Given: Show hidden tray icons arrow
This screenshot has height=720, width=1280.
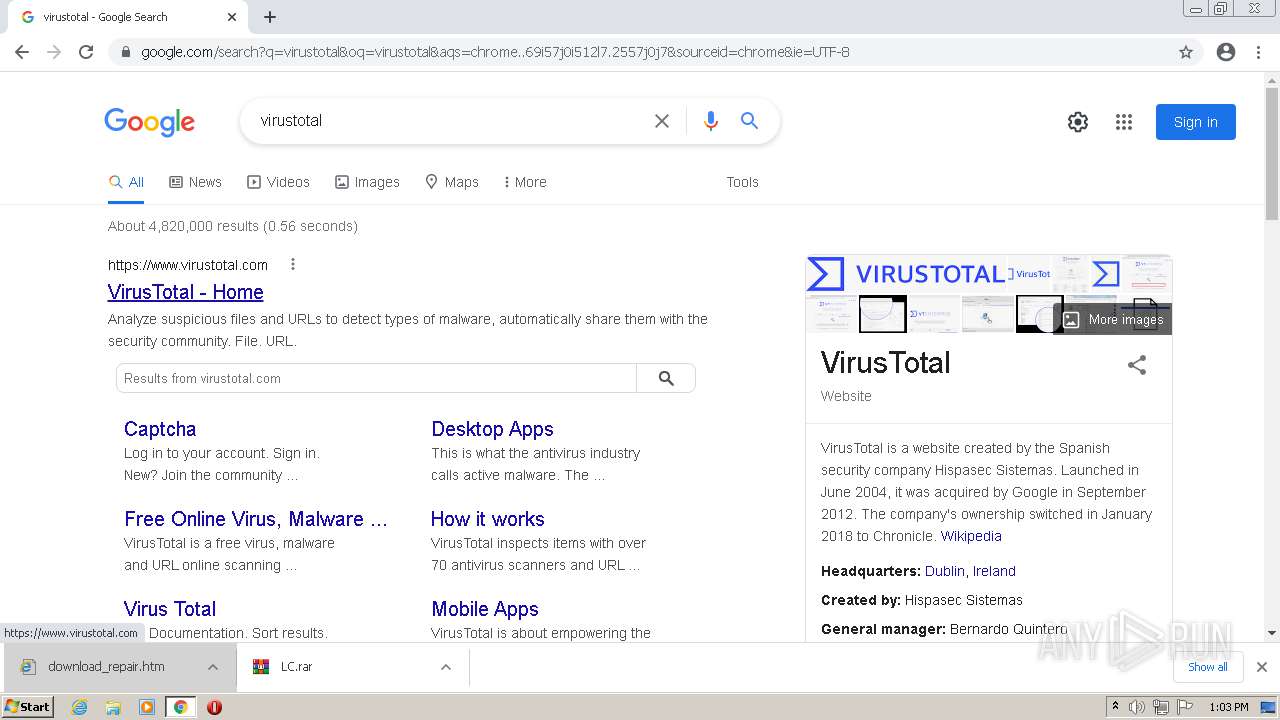Looking at the screenshot, I should click(1115, 707).
